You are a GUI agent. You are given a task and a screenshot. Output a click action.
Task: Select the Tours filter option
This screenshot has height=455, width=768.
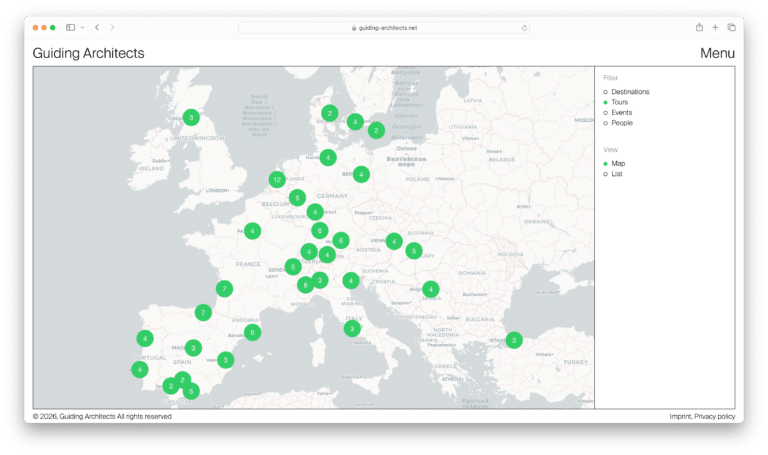619,102
